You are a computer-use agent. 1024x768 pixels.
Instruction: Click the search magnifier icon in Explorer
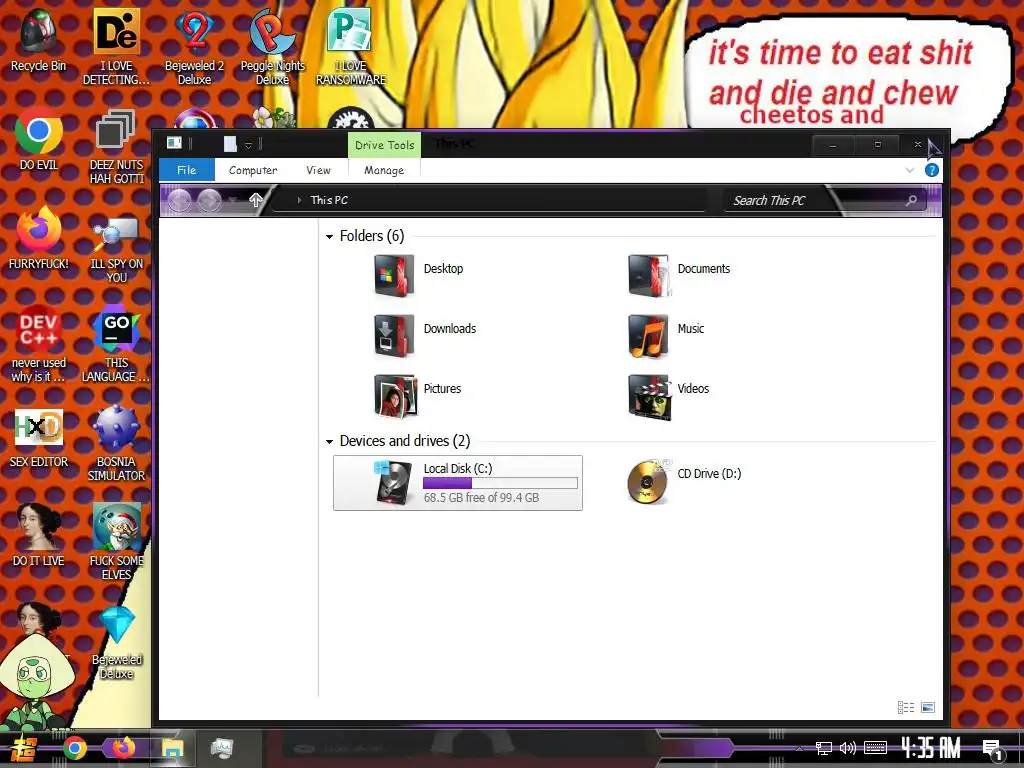click(911, 200)
